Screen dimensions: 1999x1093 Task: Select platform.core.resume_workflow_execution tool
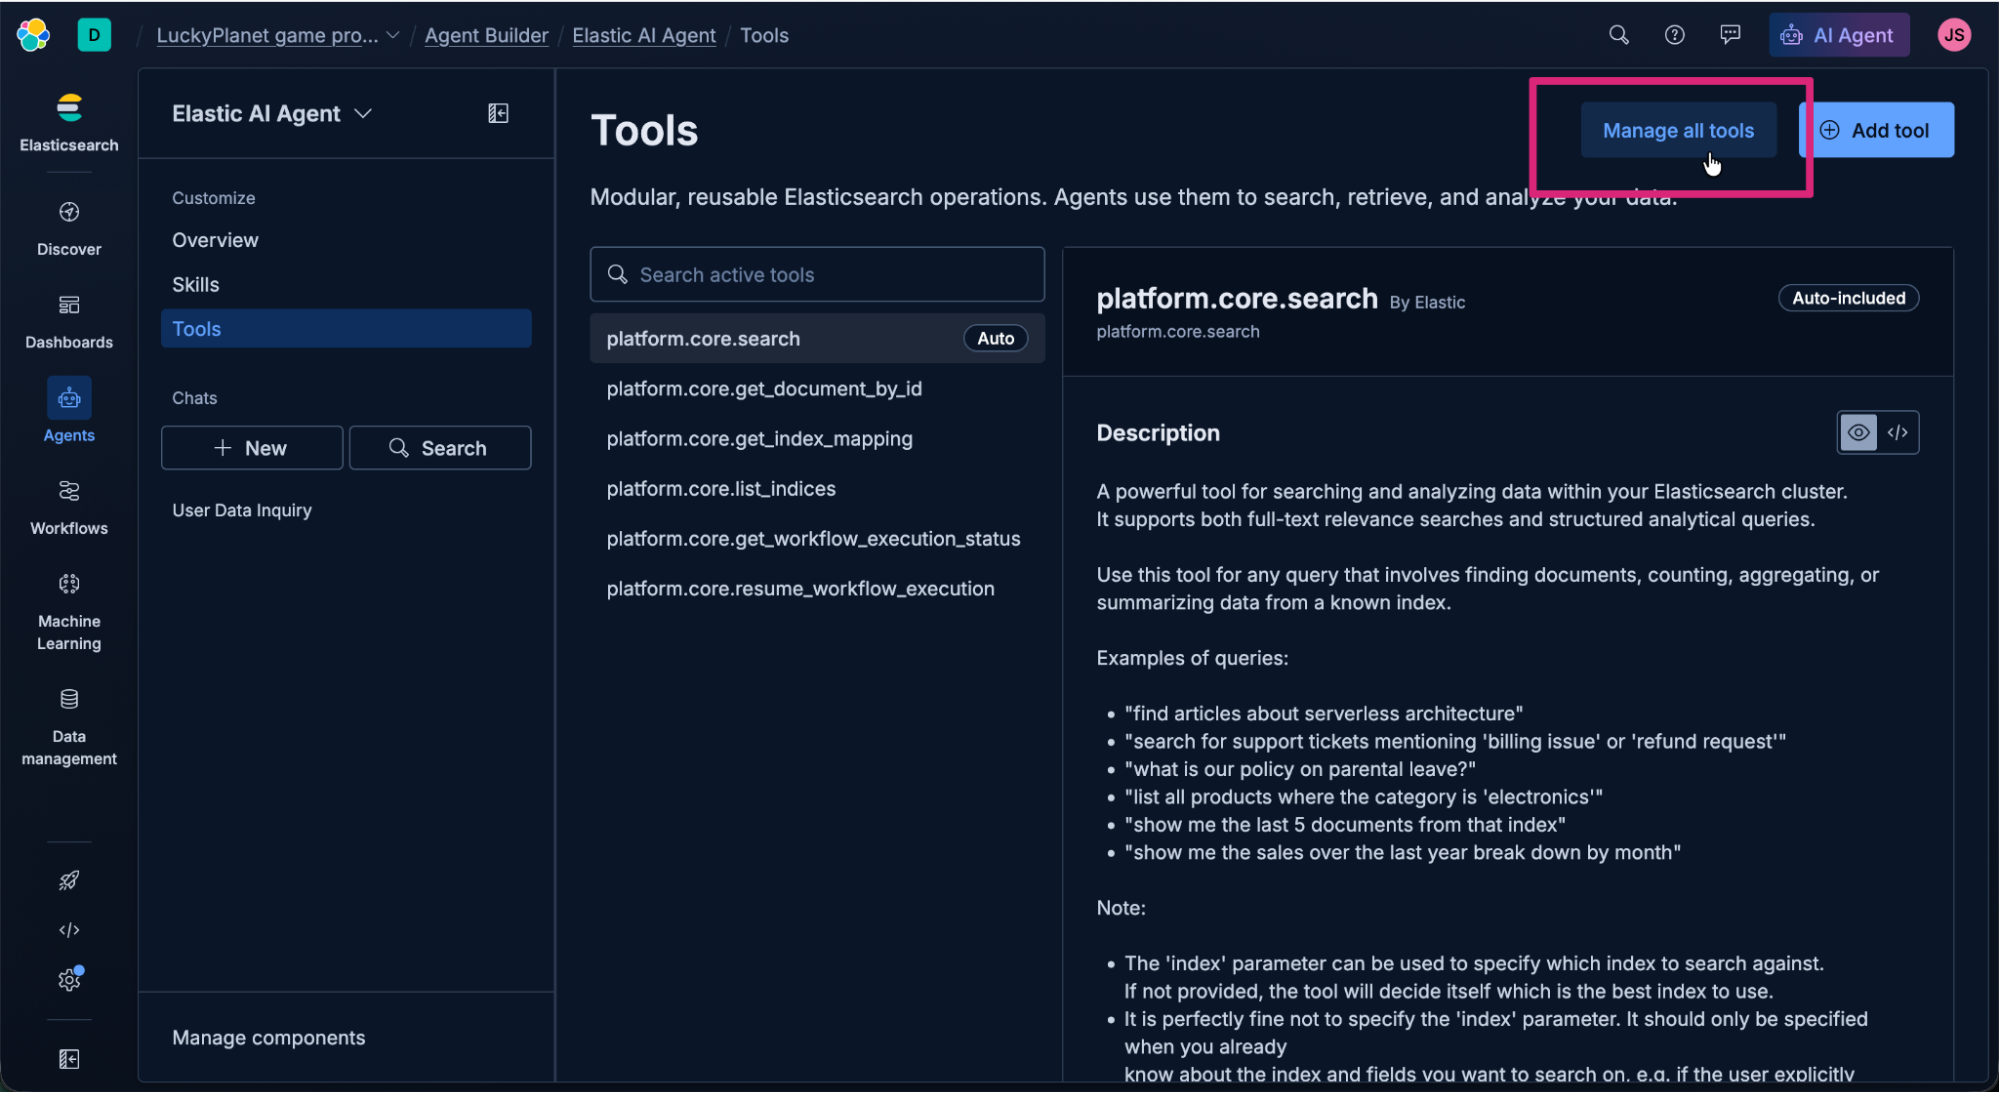817,588
